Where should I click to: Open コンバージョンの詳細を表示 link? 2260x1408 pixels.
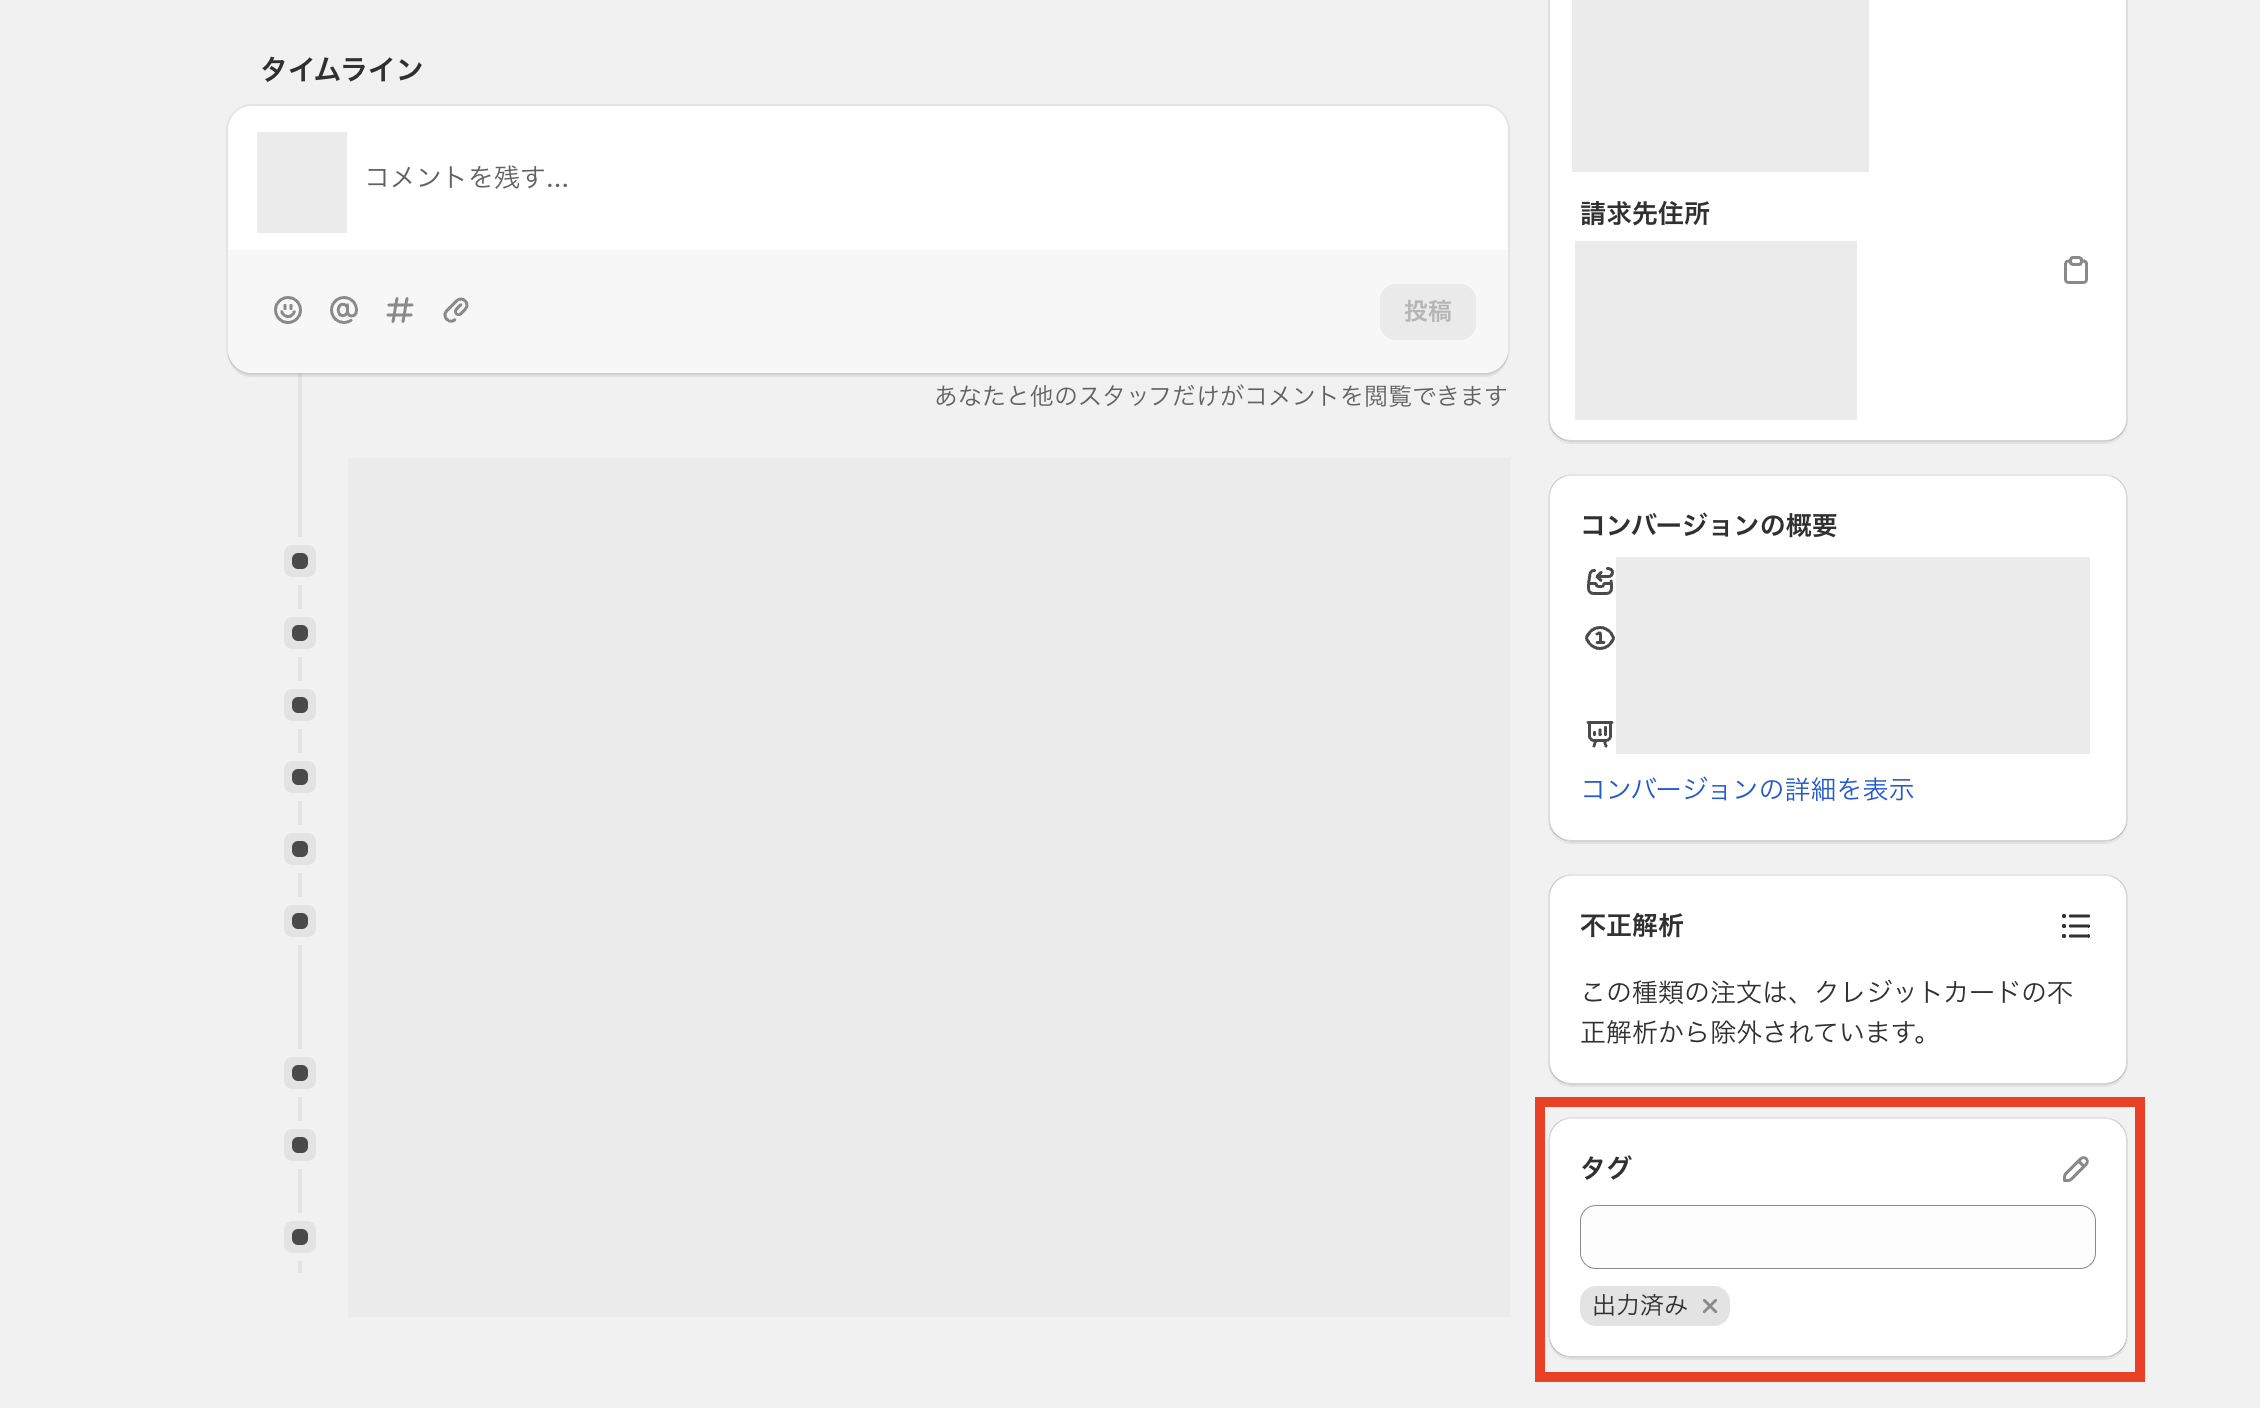(1747, 789)
